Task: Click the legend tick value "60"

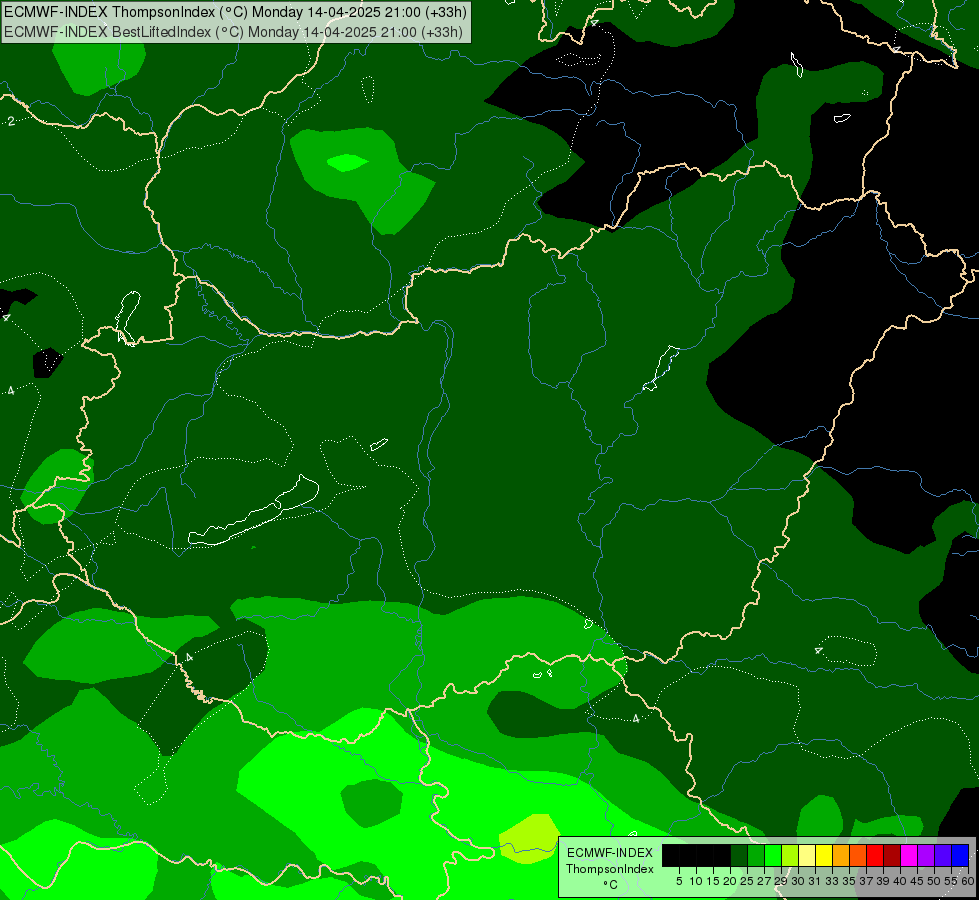Action: pos(967,881)
